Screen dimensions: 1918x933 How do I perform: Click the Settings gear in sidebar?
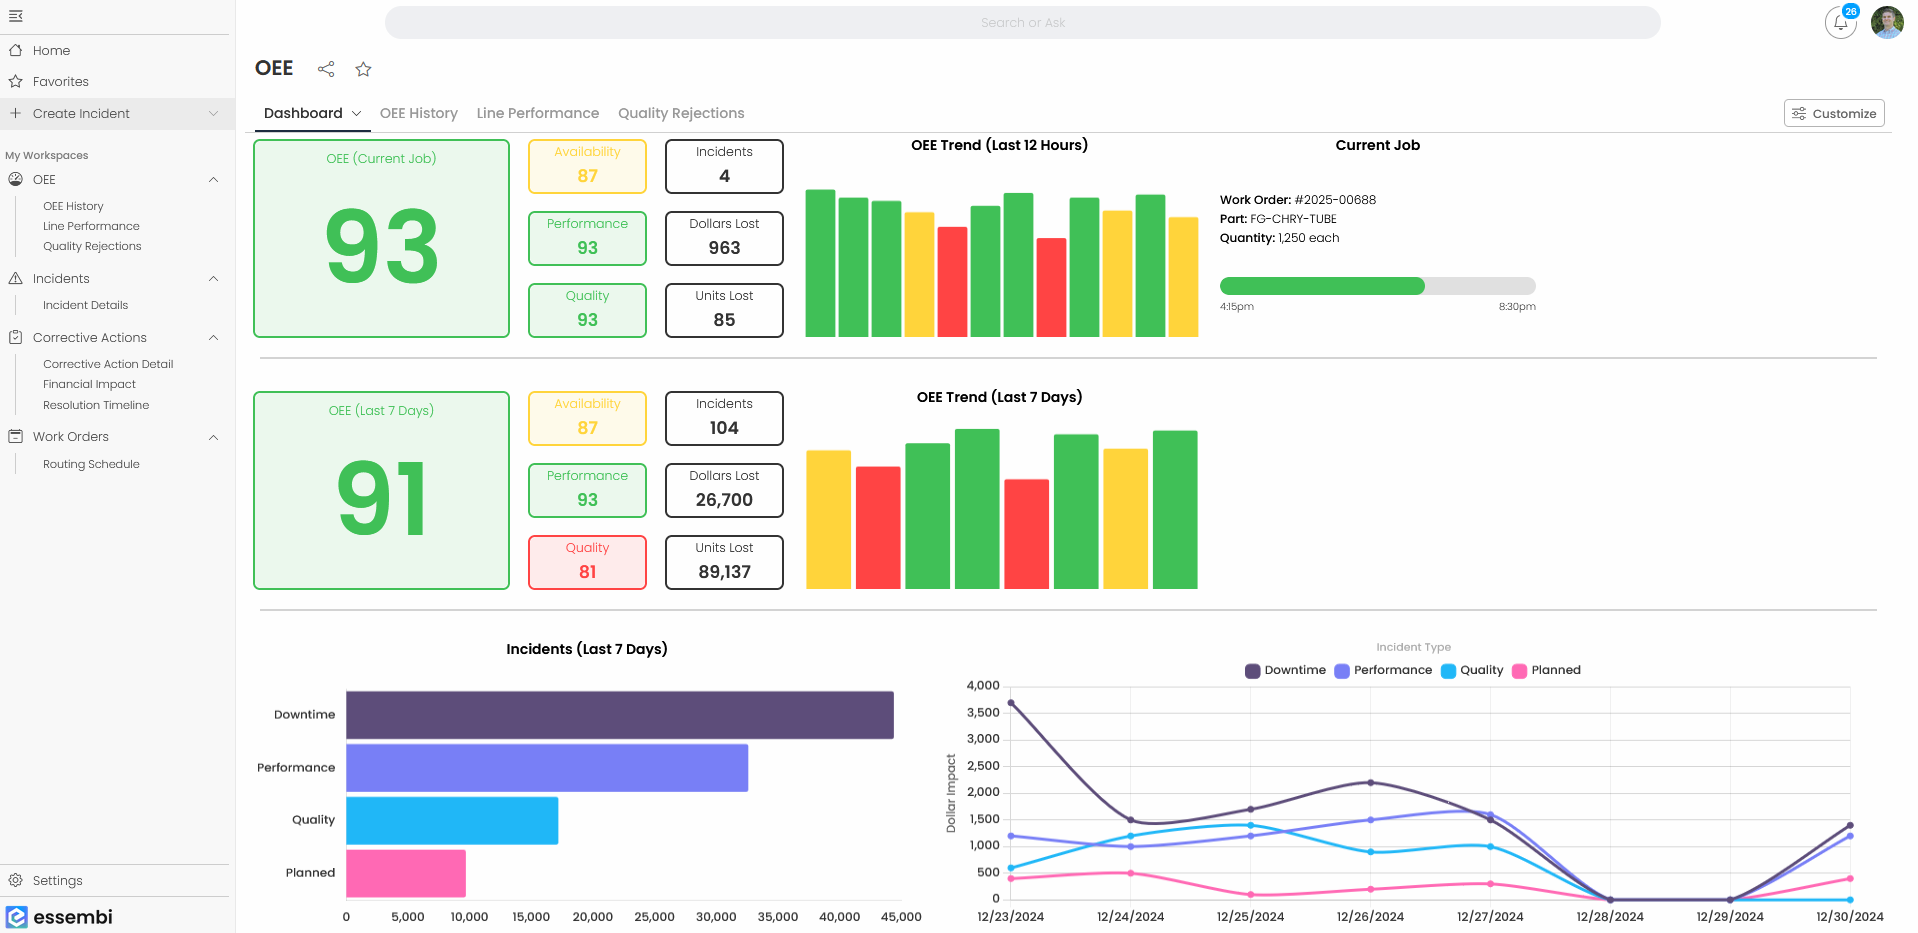[x=16, y=880]
